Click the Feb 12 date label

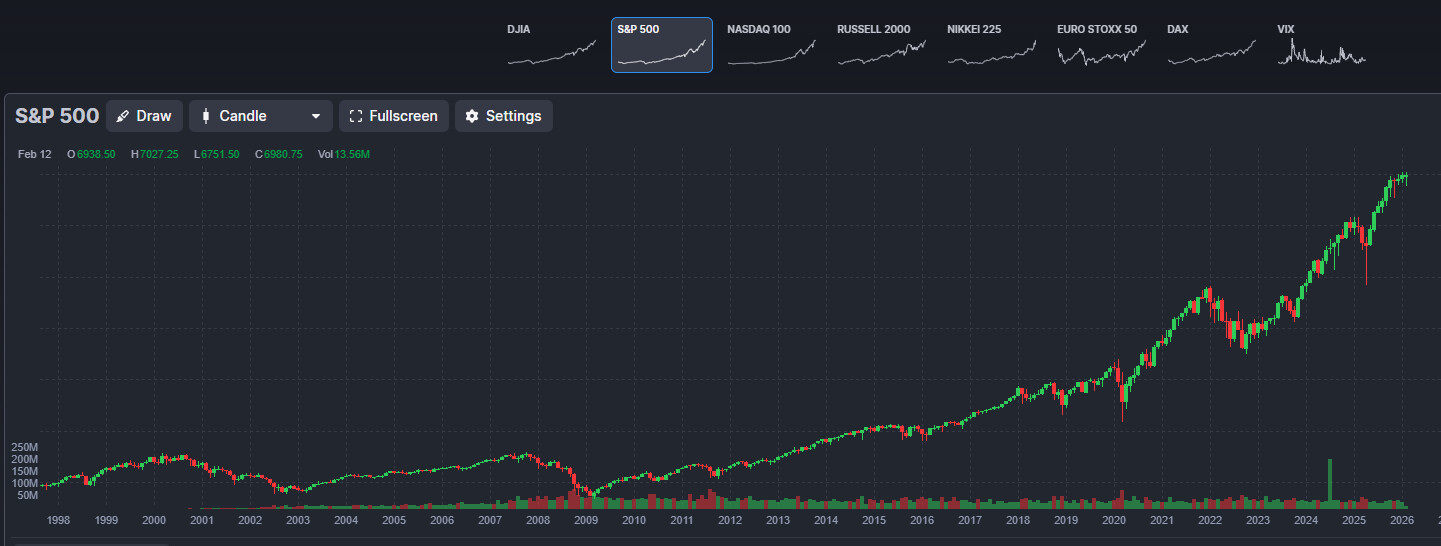pyautogui.click(x=34, y=154)
